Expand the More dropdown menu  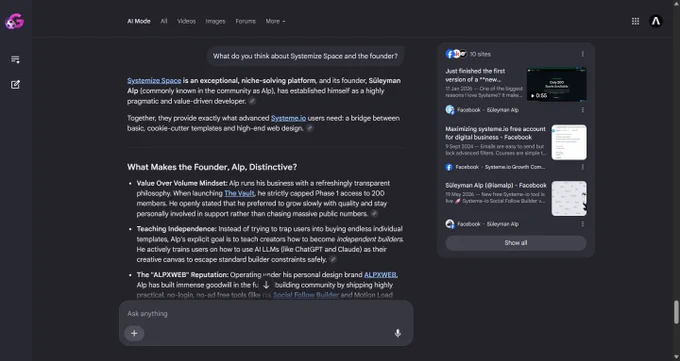[275, 21]
